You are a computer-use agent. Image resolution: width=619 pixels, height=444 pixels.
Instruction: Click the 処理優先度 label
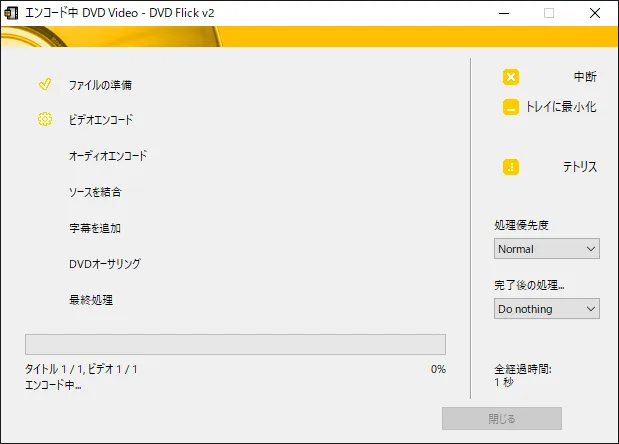(x=521, y=225)
